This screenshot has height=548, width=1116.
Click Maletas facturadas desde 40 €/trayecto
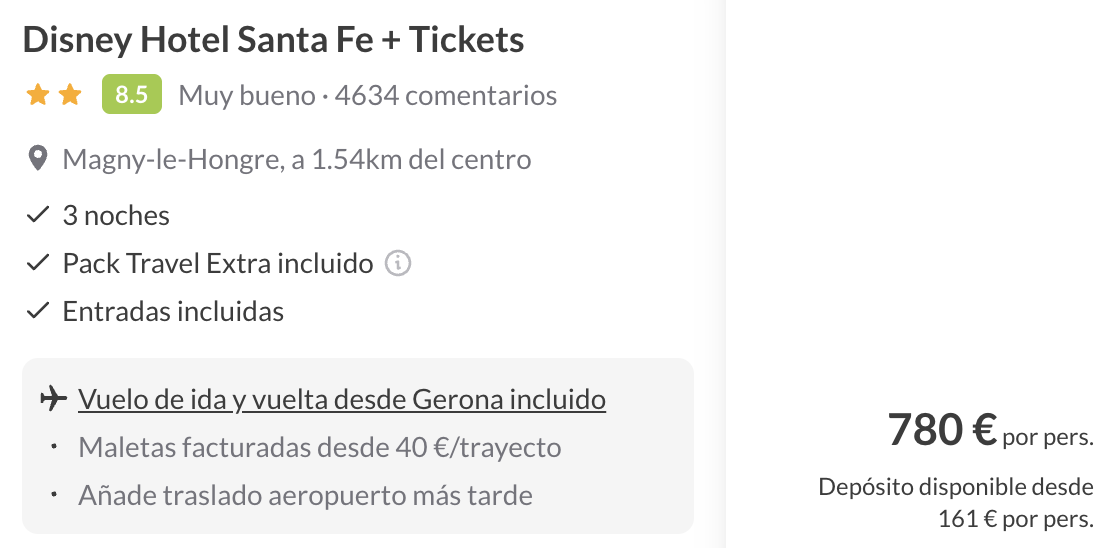tap(320, 447)
